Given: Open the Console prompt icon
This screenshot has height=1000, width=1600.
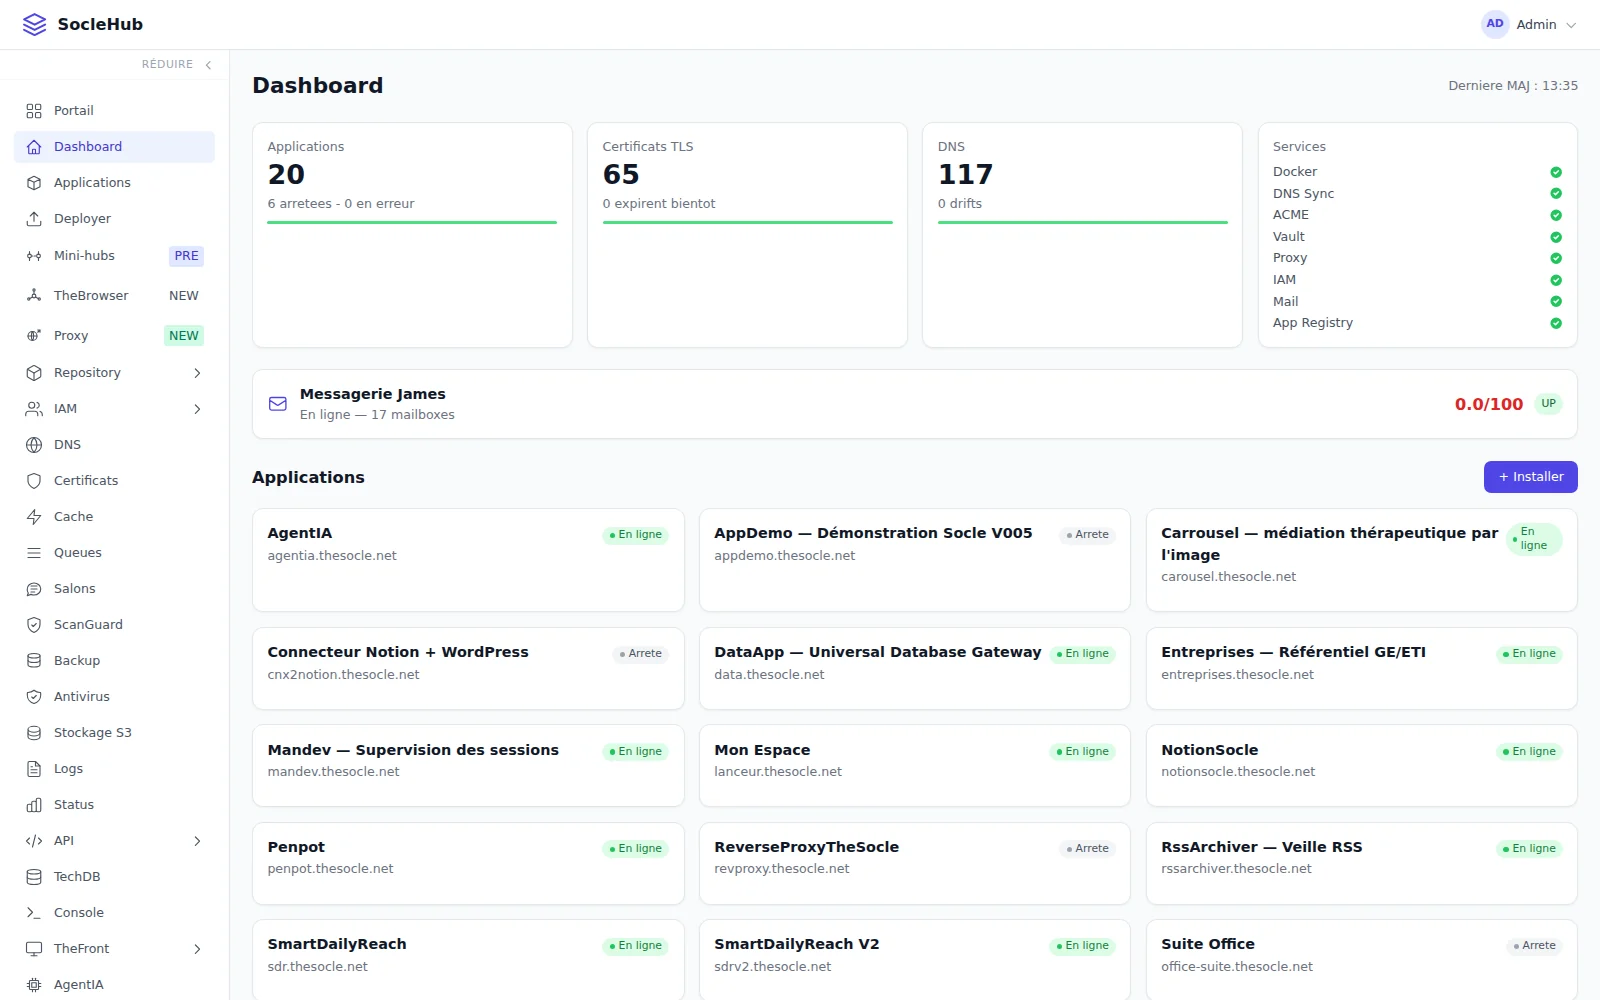Looking at the screenshot, I should pos(34,913).
